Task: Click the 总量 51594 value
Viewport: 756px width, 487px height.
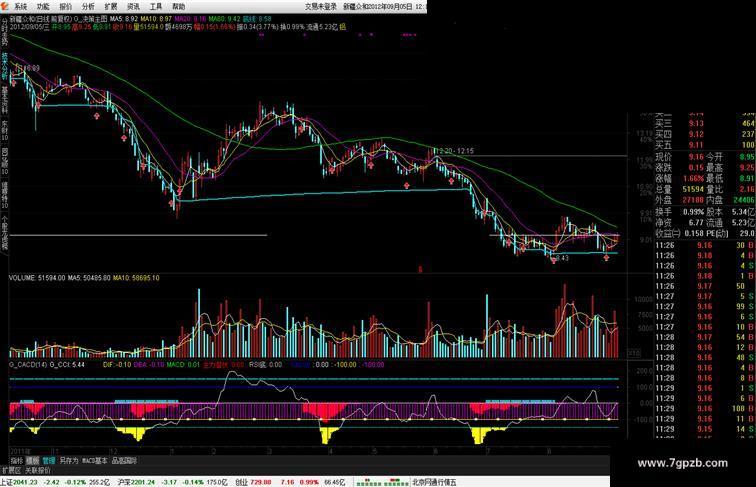Action: point(693,189)
